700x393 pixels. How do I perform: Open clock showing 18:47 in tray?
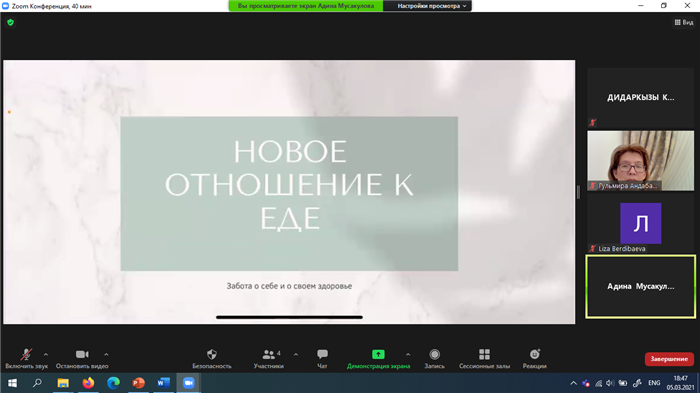pyautogui.click(x=680, y=383)
